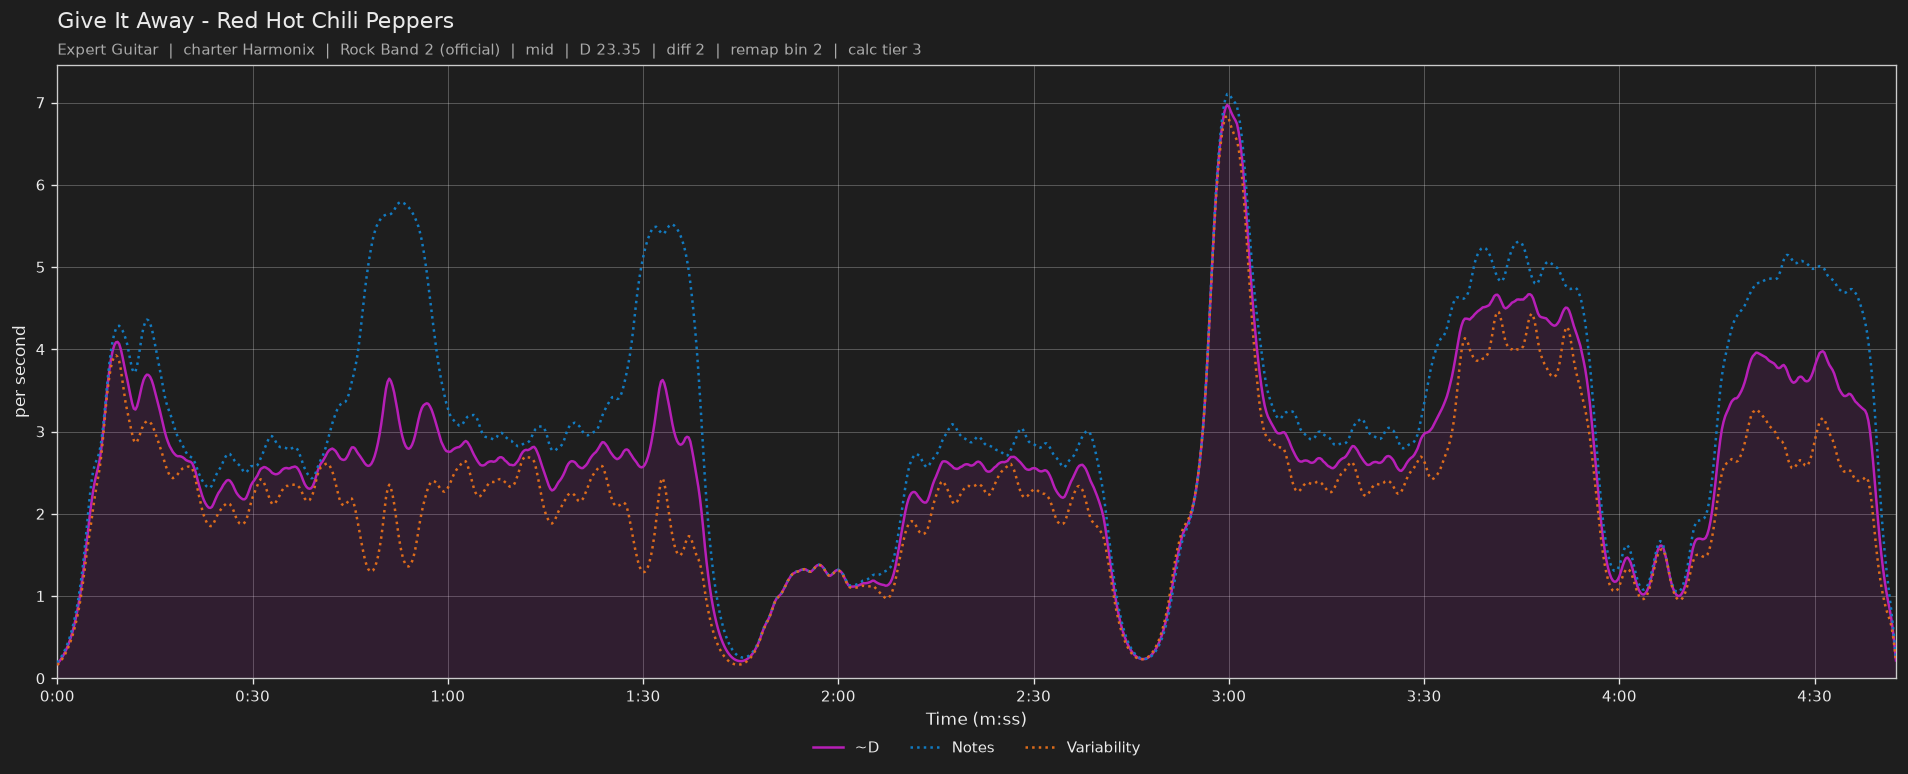Click the "2" tick on the y-axis
1908x774 pixels.
click(x=41, y=515)
